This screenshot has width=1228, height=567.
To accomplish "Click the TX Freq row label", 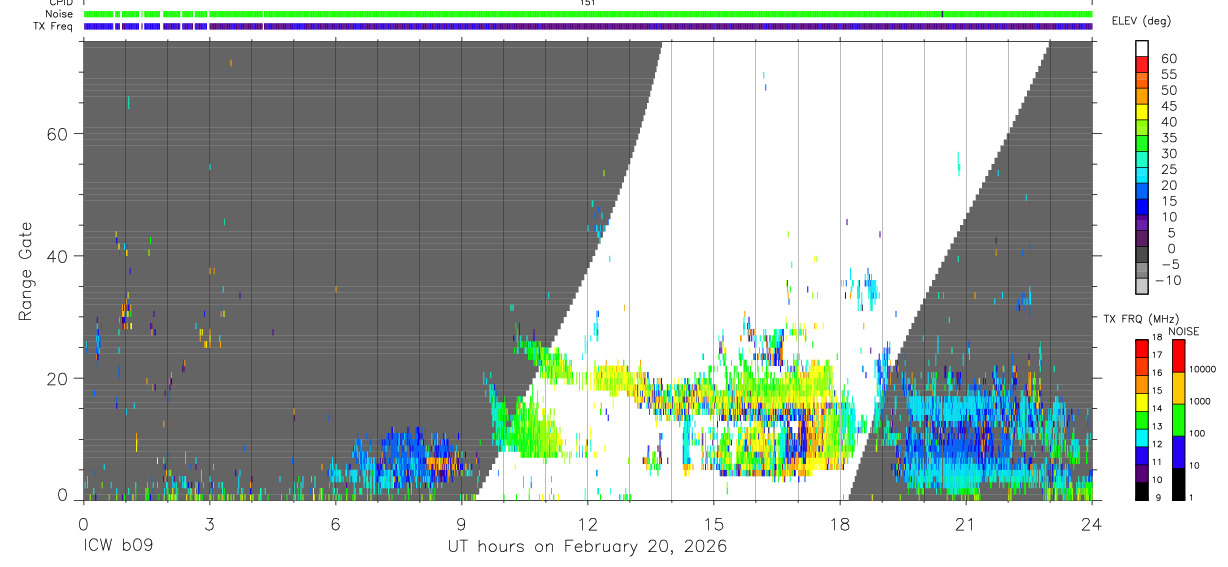I will [54, 26].
